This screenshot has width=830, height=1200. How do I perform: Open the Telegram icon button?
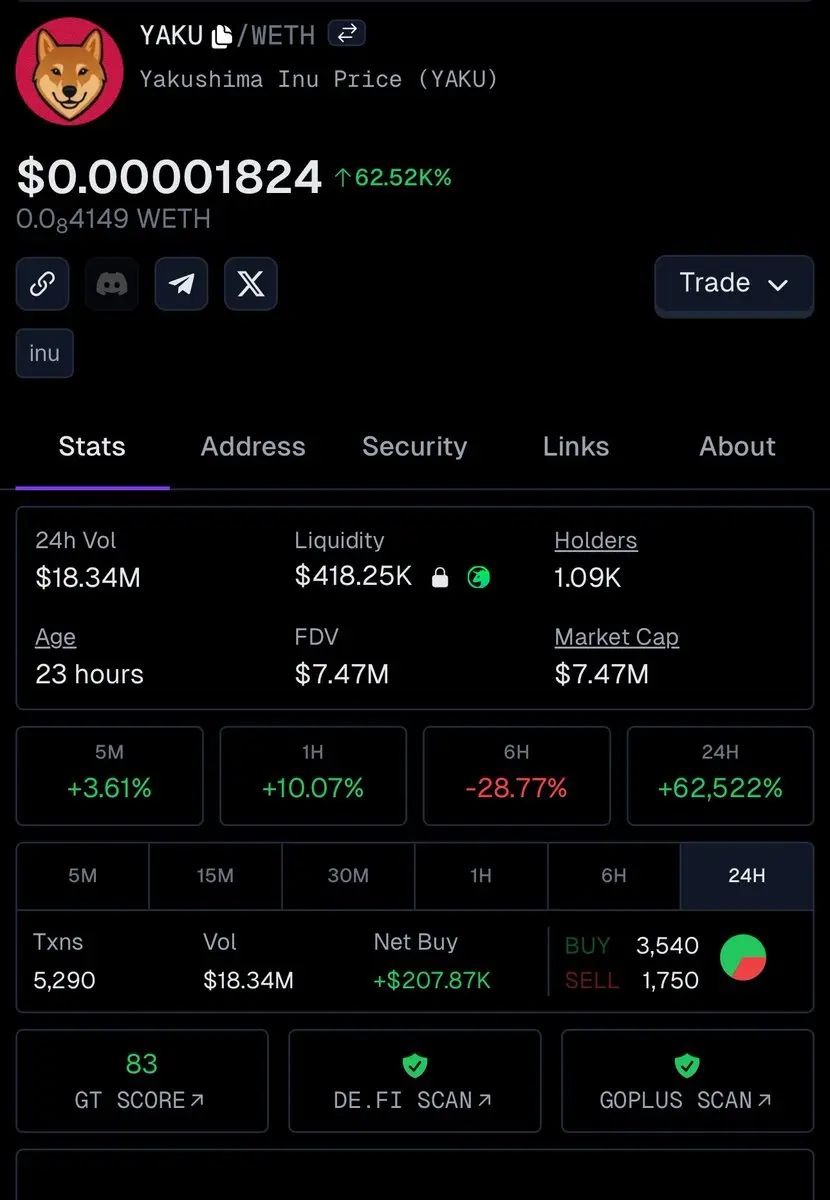pos(181,284)
